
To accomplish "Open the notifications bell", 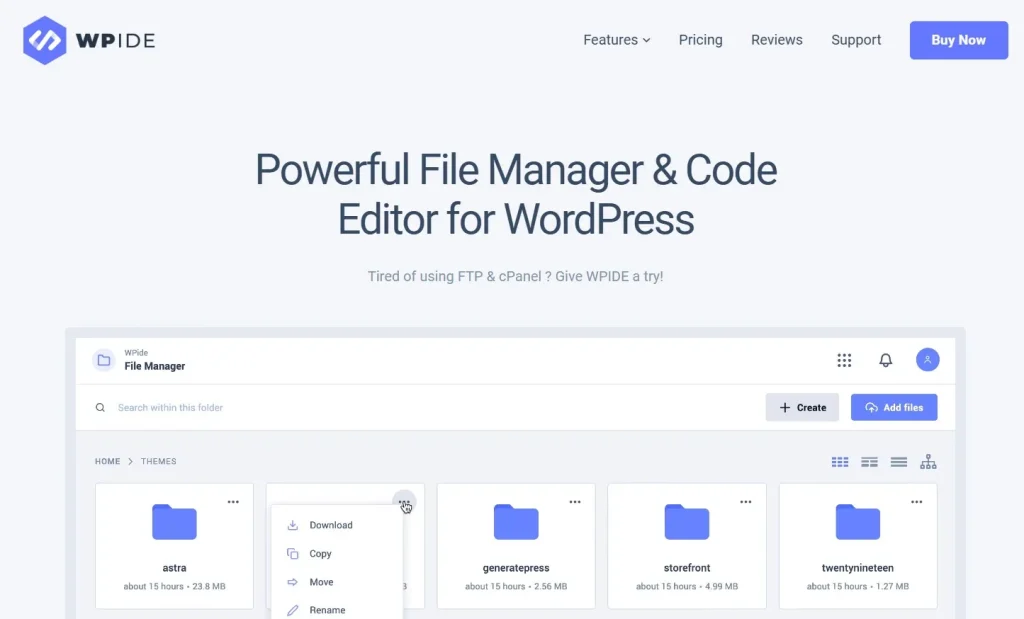I will pyautogui.click(x=886, y=360).
